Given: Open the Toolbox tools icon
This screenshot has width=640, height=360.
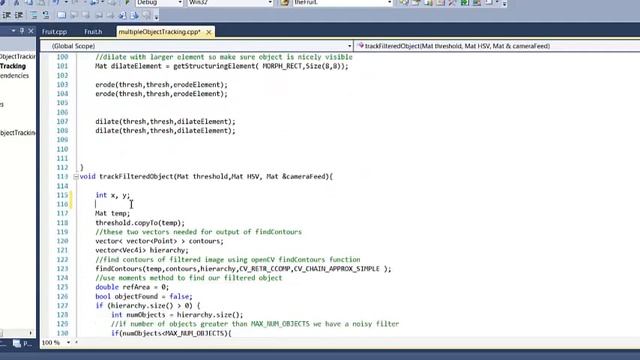Looking at the screenshot, I should (452, 3).
